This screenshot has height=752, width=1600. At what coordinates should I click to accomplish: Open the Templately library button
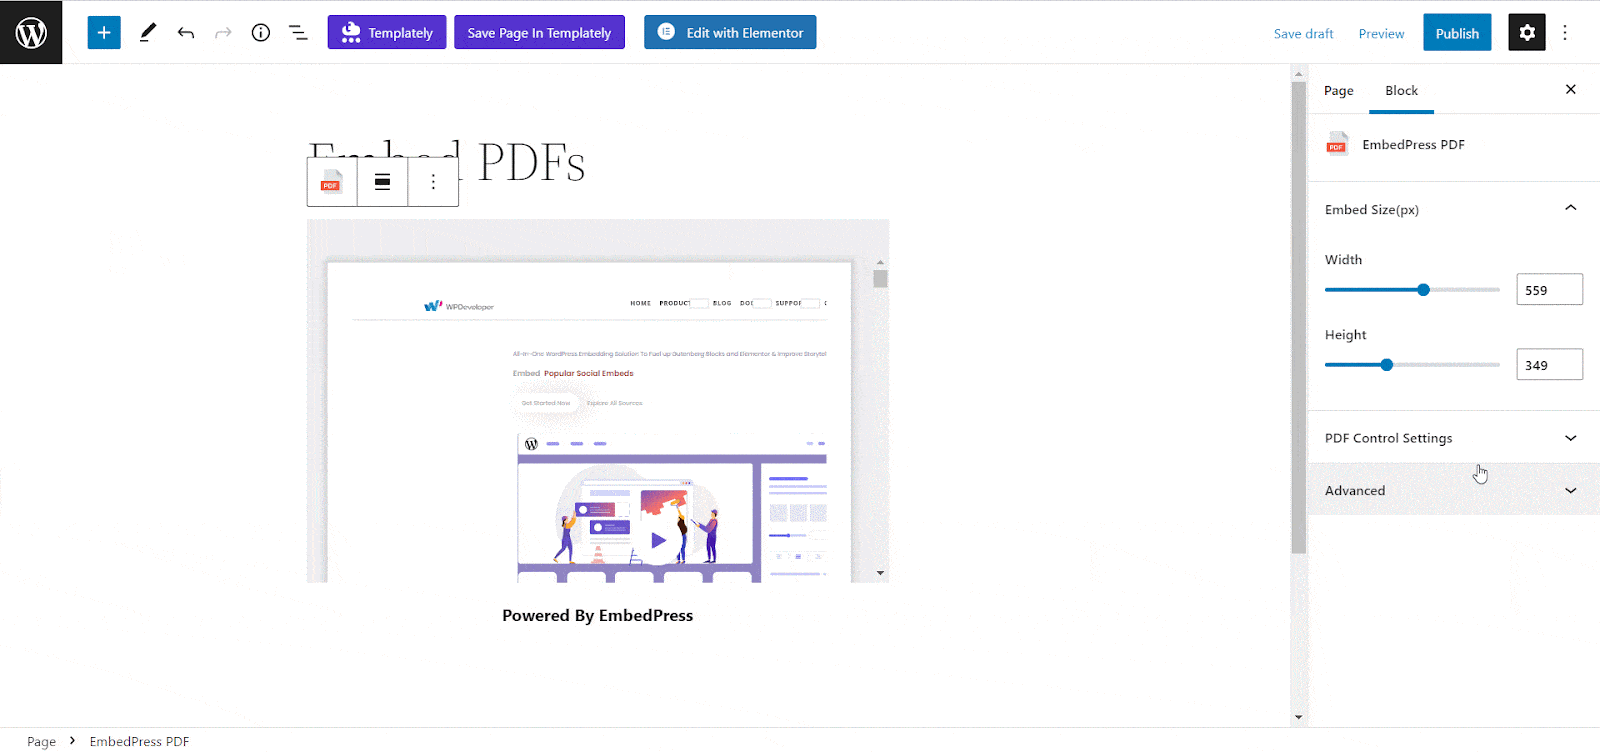[387, 32]
